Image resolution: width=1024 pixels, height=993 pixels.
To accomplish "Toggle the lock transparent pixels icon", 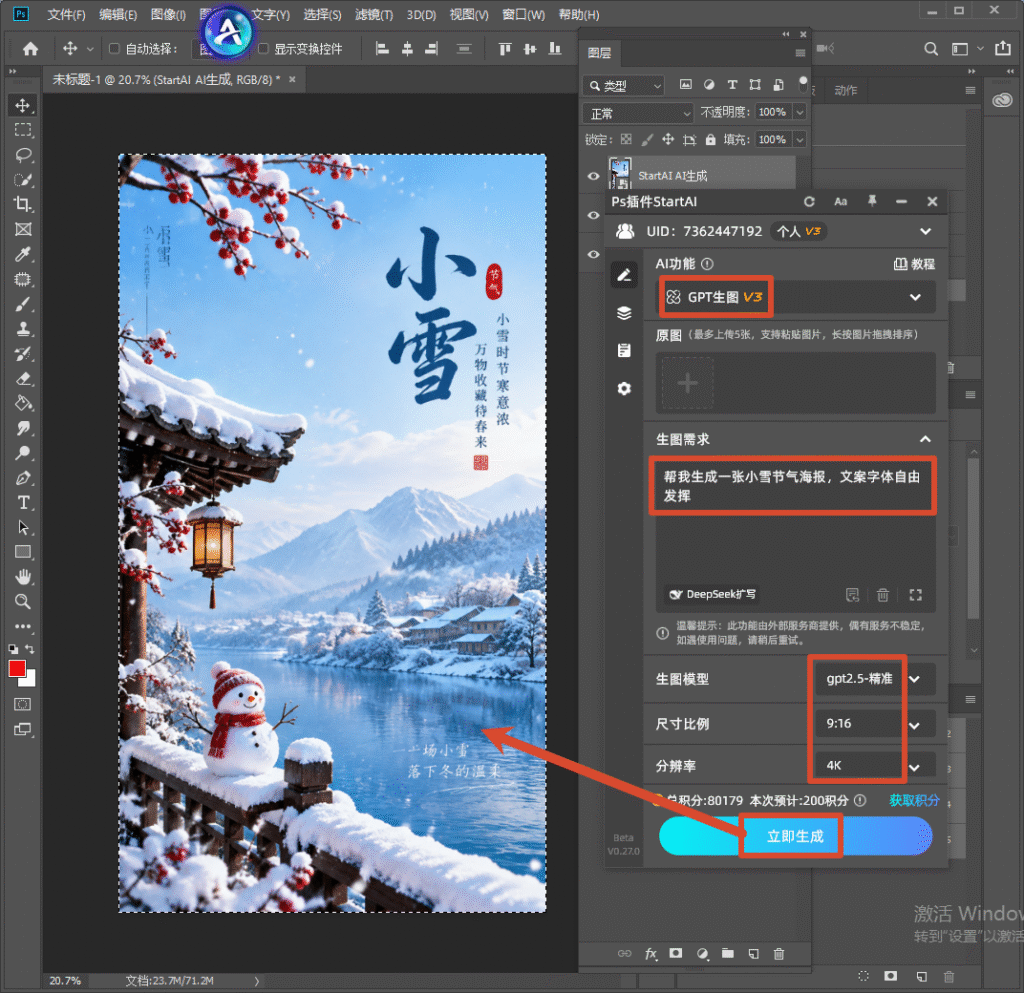I will [x=626, y=139].
